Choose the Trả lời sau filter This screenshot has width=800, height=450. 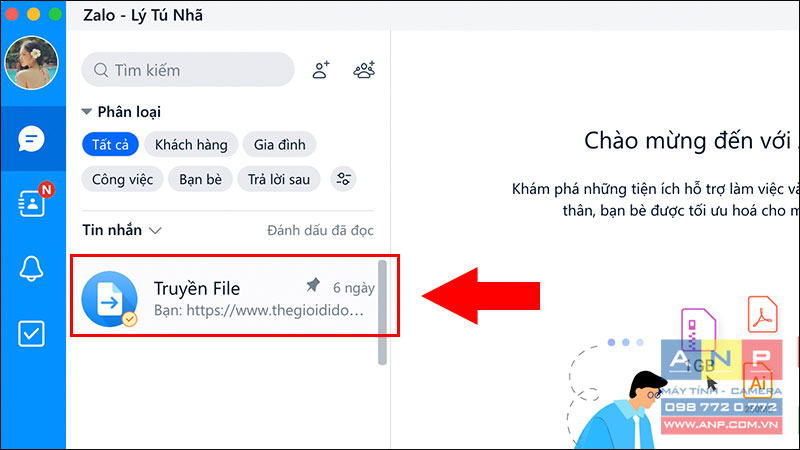point(279,180)
